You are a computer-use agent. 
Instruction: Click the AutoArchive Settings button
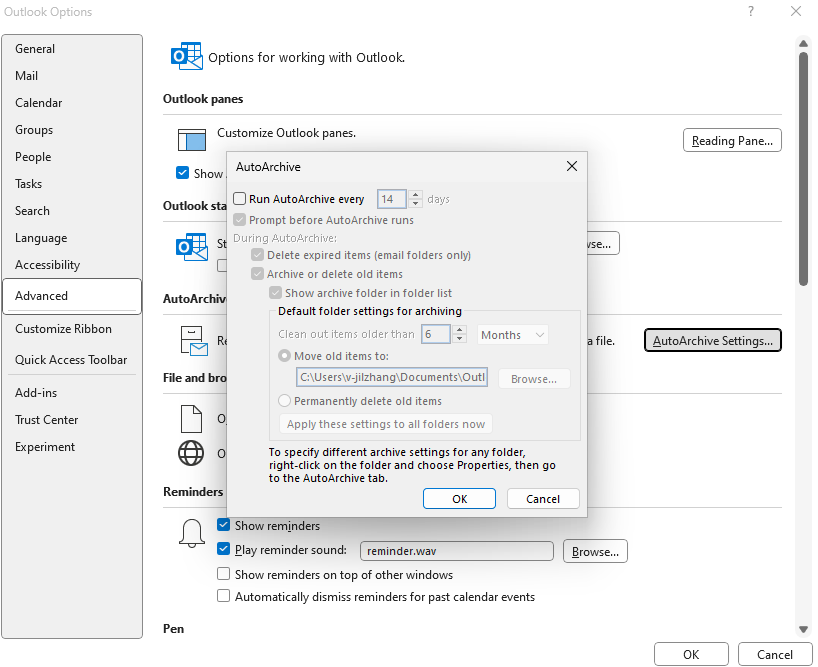click(x=713, y=341)
